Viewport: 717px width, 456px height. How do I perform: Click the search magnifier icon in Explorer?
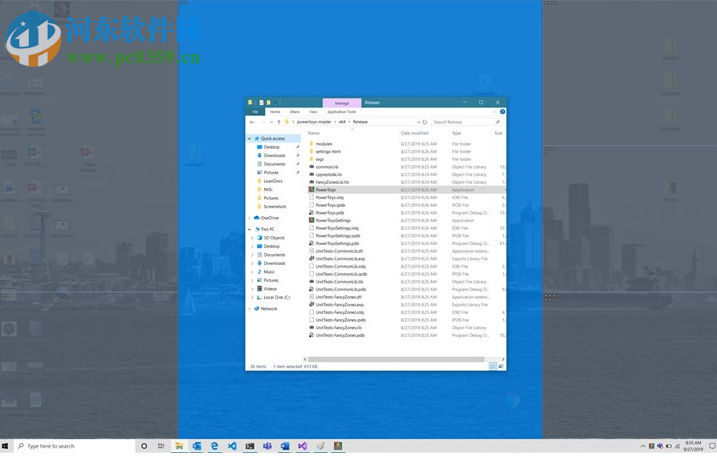pos(498,122)
